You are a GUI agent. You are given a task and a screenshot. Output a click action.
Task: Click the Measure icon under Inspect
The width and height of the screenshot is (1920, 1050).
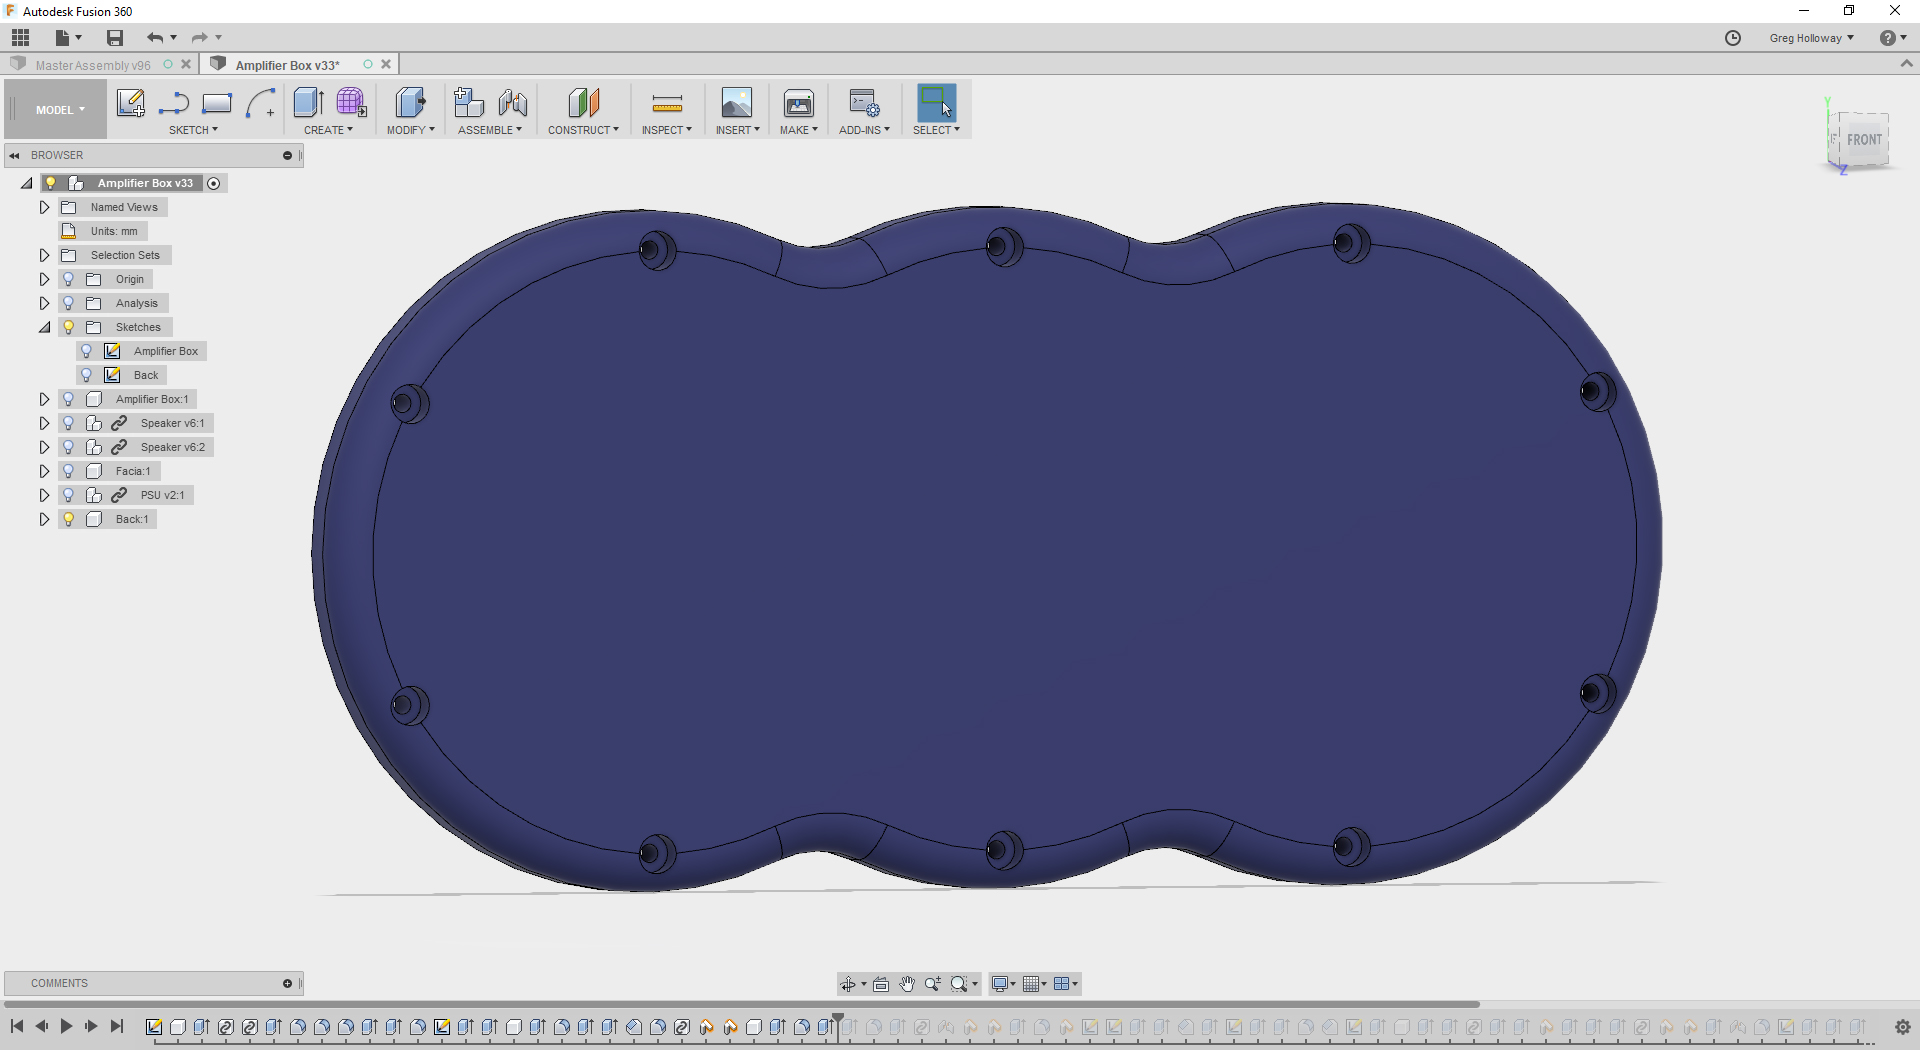coord(665,103)
